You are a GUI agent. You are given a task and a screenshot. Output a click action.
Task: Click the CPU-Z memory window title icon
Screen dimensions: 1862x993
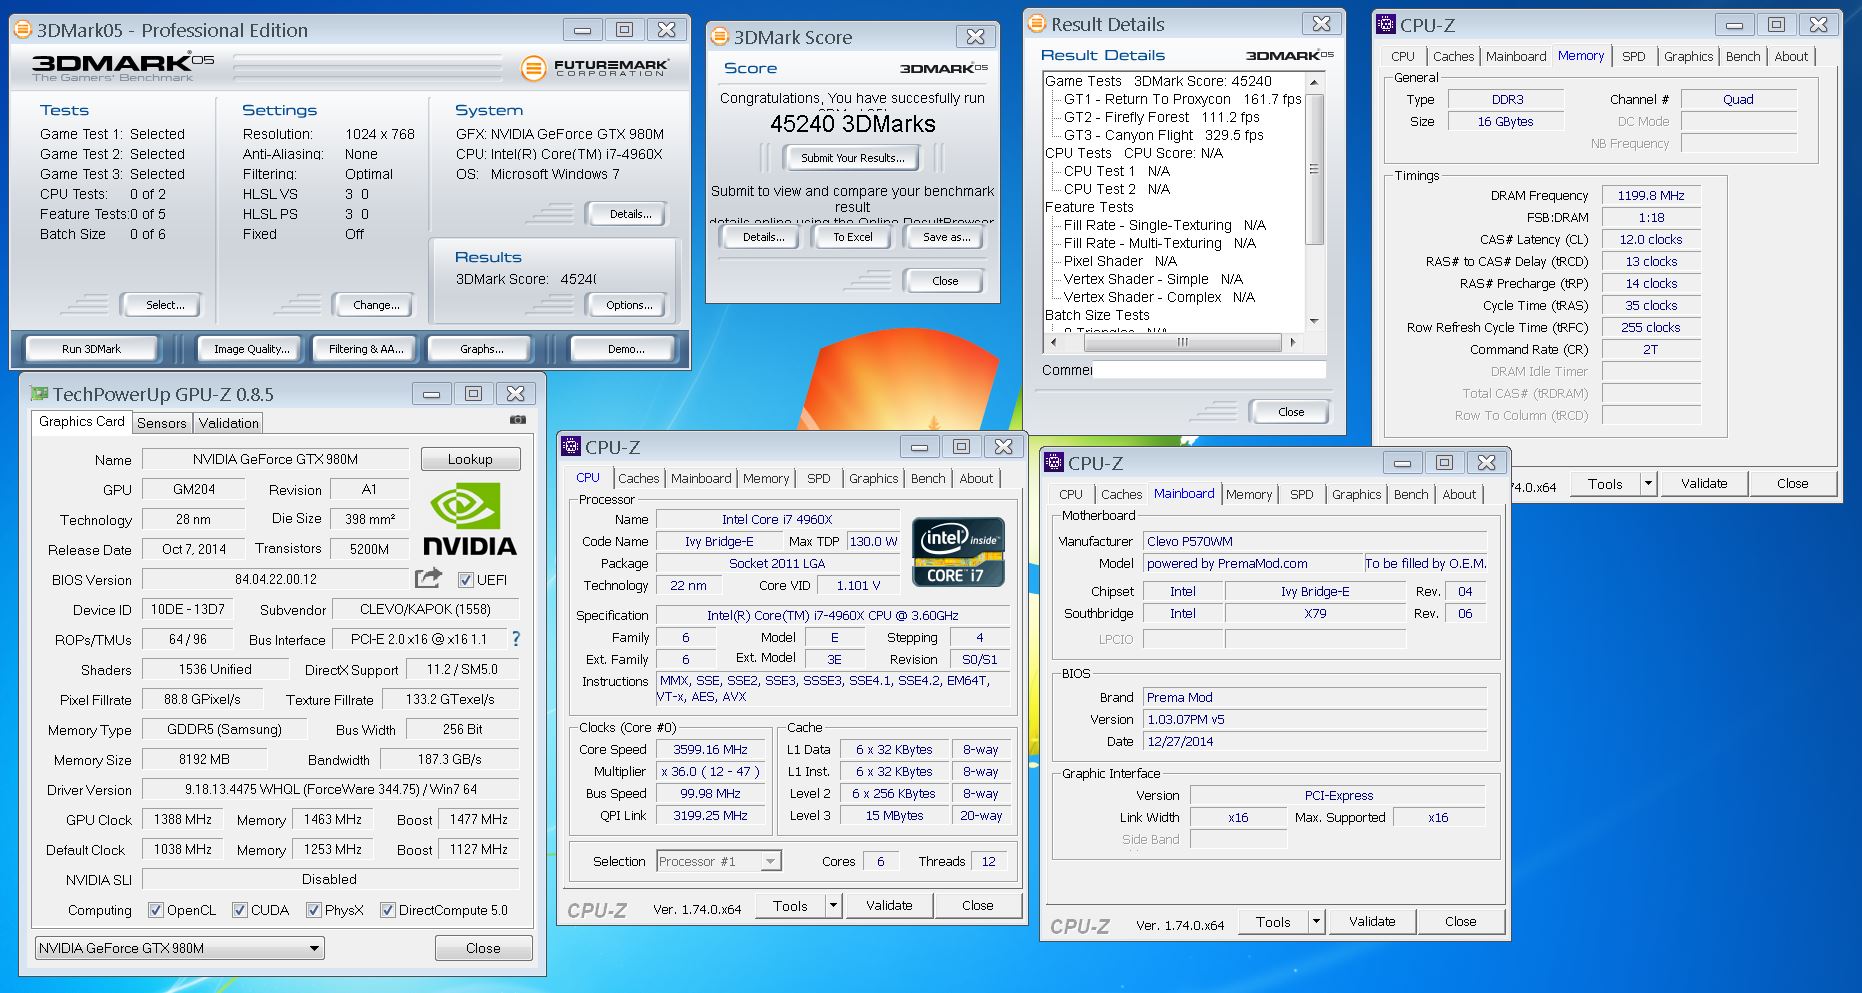pyautogui.click(x=1386, y=25)
